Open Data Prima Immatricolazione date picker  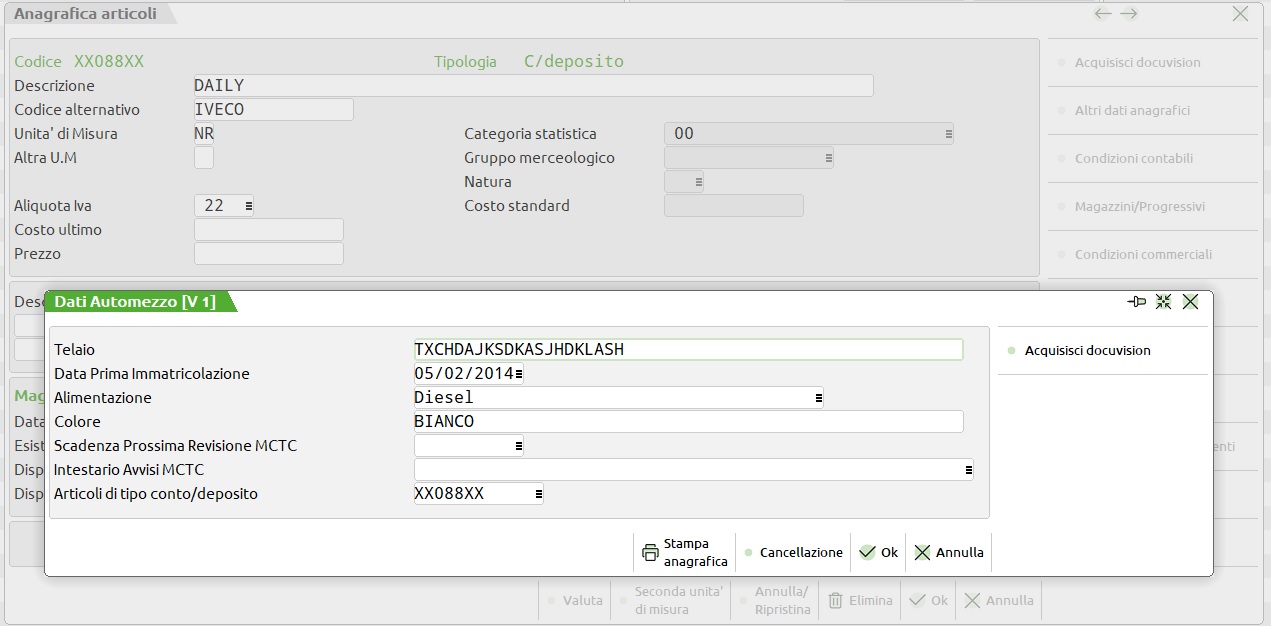tap(518, 374)
